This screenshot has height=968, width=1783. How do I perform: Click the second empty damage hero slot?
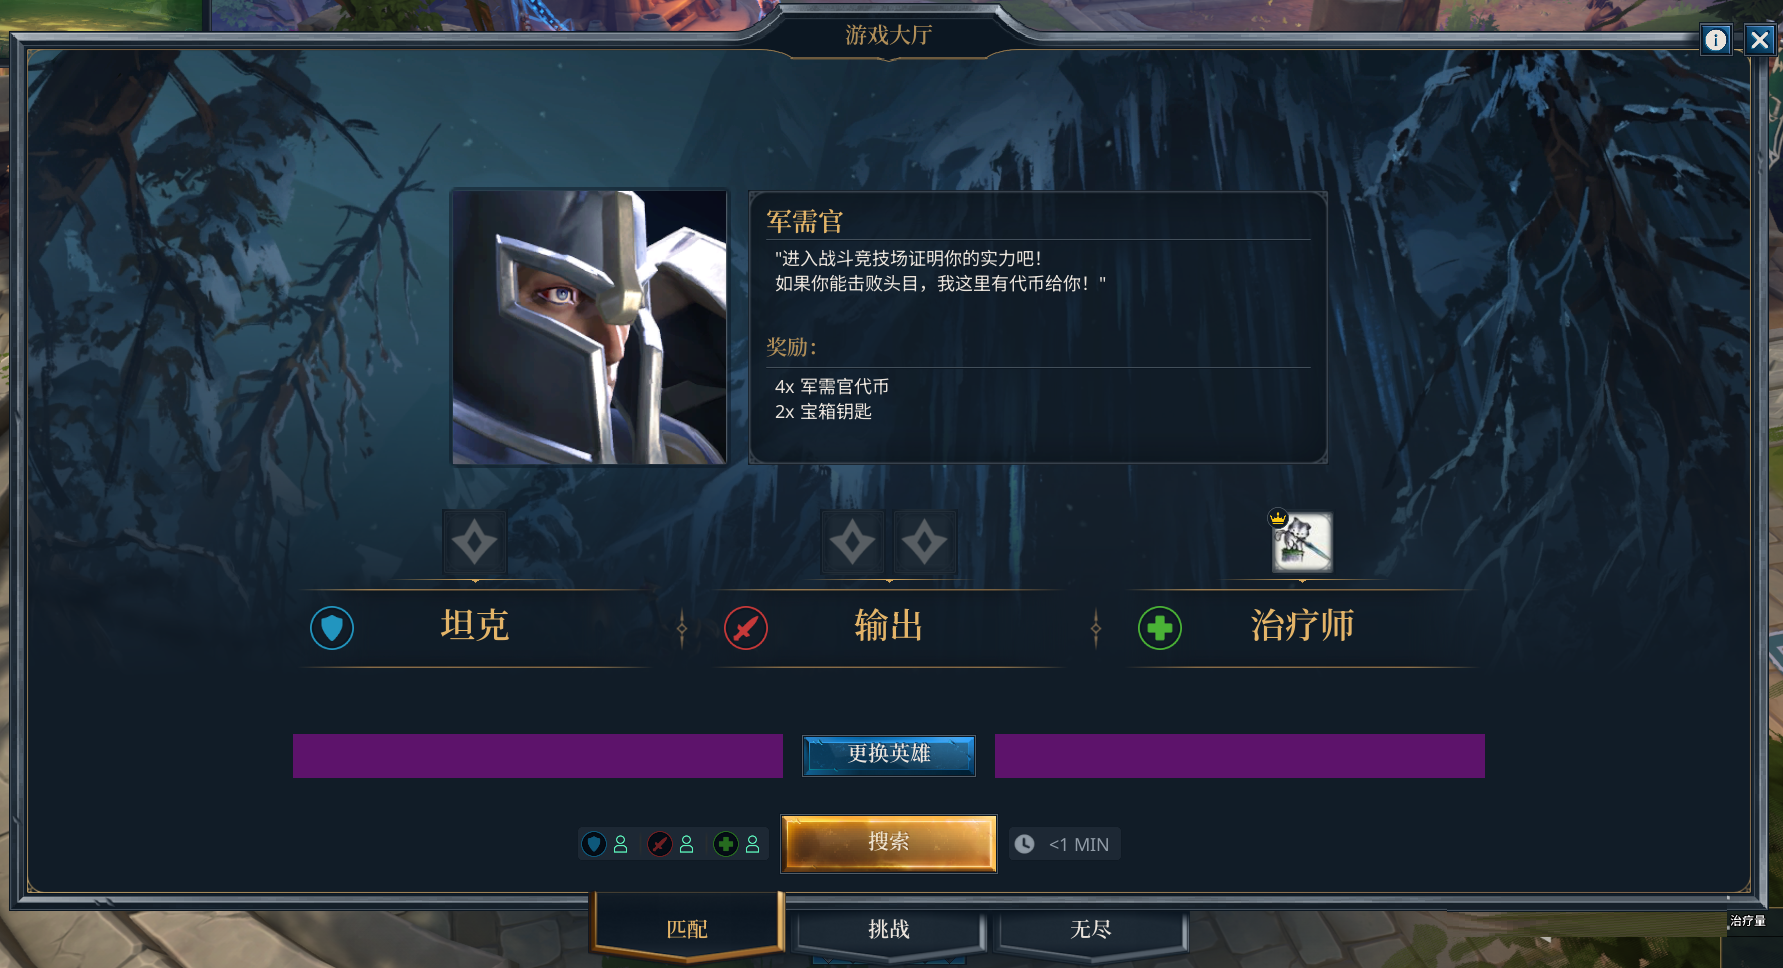pos(925,543)
